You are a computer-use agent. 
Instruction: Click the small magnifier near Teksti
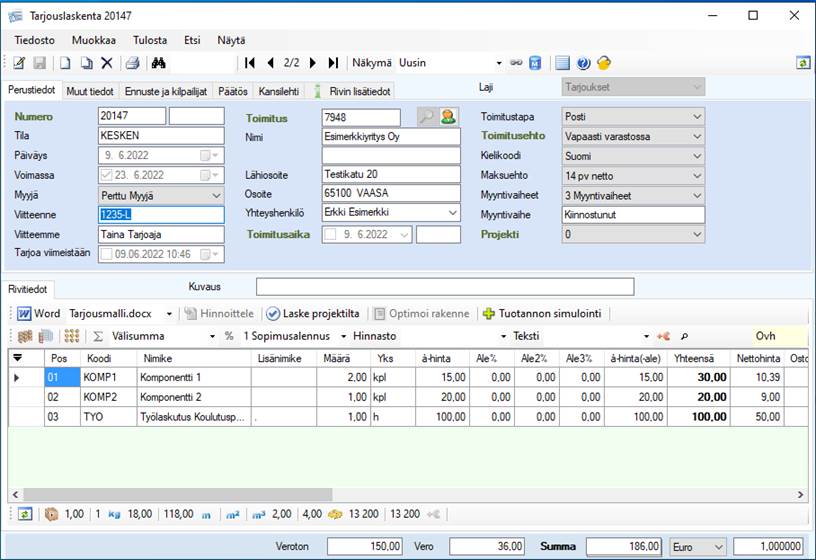684,337
